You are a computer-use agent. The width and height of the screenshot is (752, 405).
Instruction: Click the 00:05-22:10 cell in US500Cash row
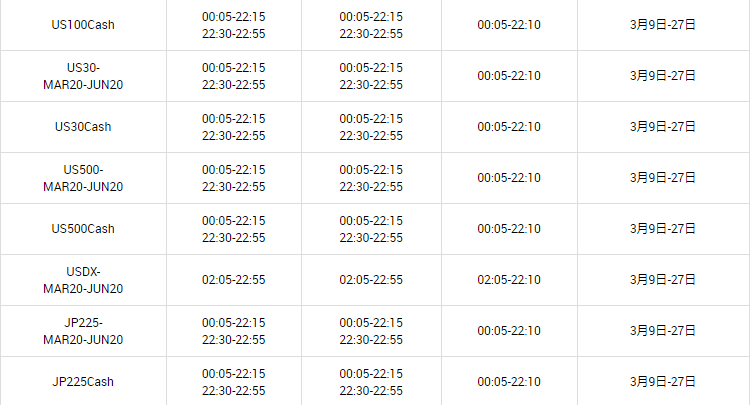coord(509,229)
